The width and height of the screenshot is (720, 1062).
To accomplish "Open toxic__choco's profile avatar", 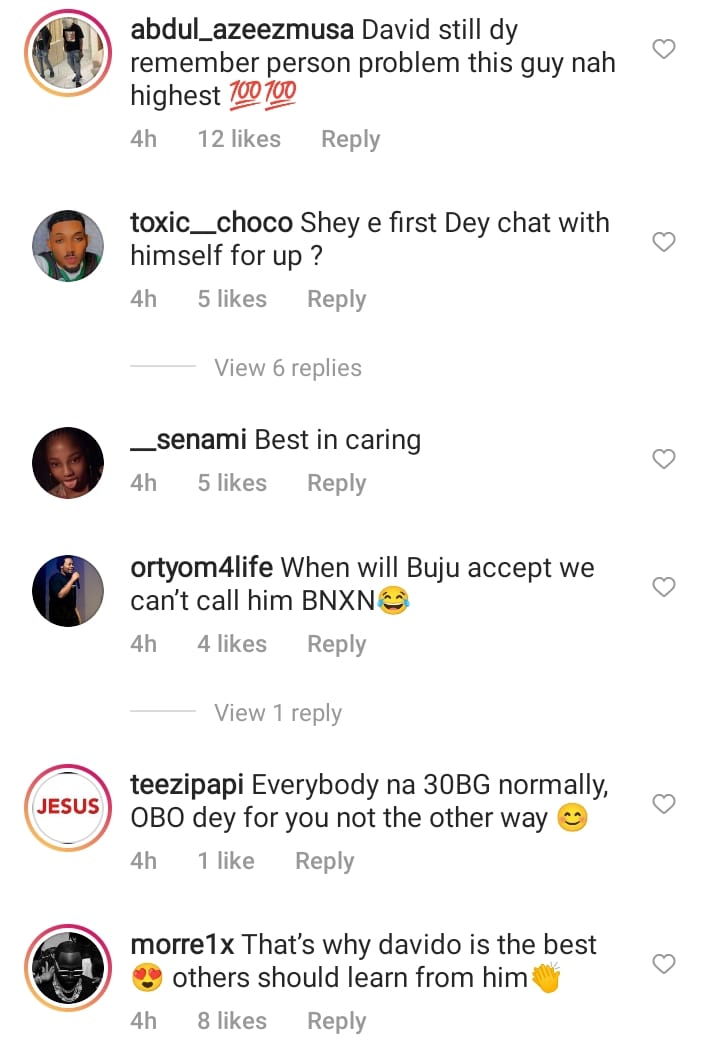I will [68, 246].
